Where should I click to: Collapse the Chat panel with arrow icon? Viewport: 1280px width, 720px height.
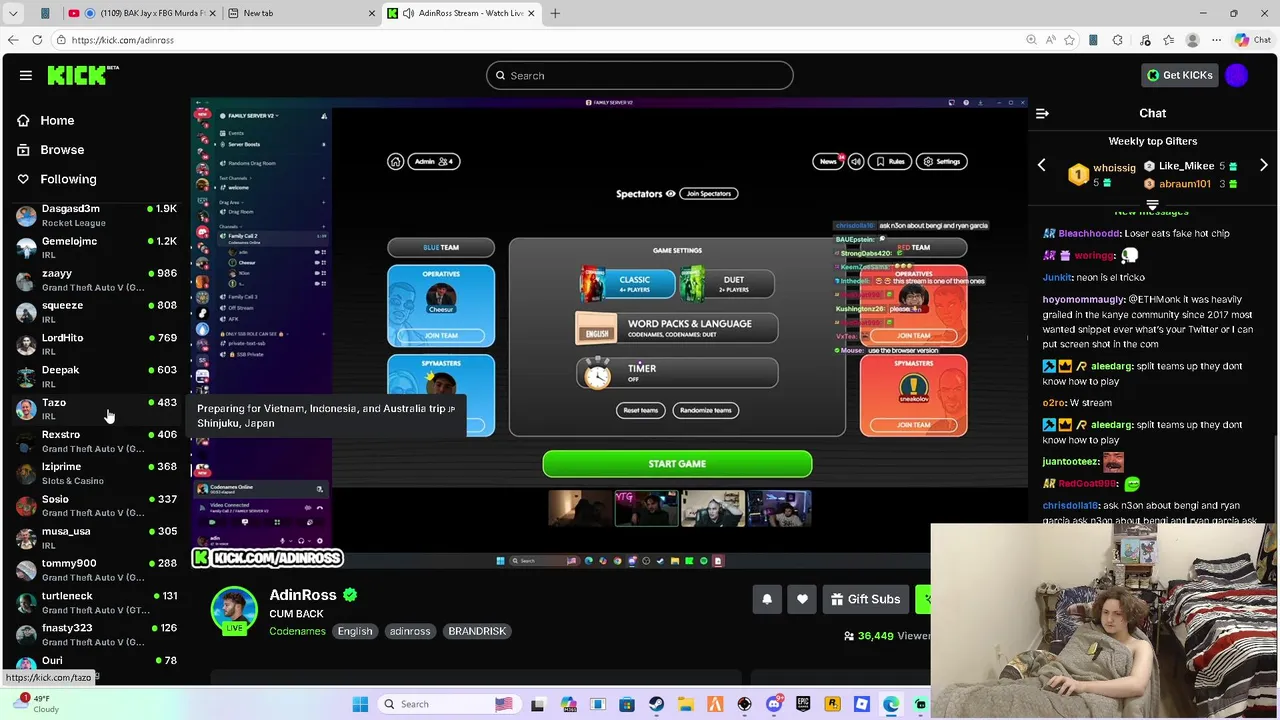[x=1042, y=114]
